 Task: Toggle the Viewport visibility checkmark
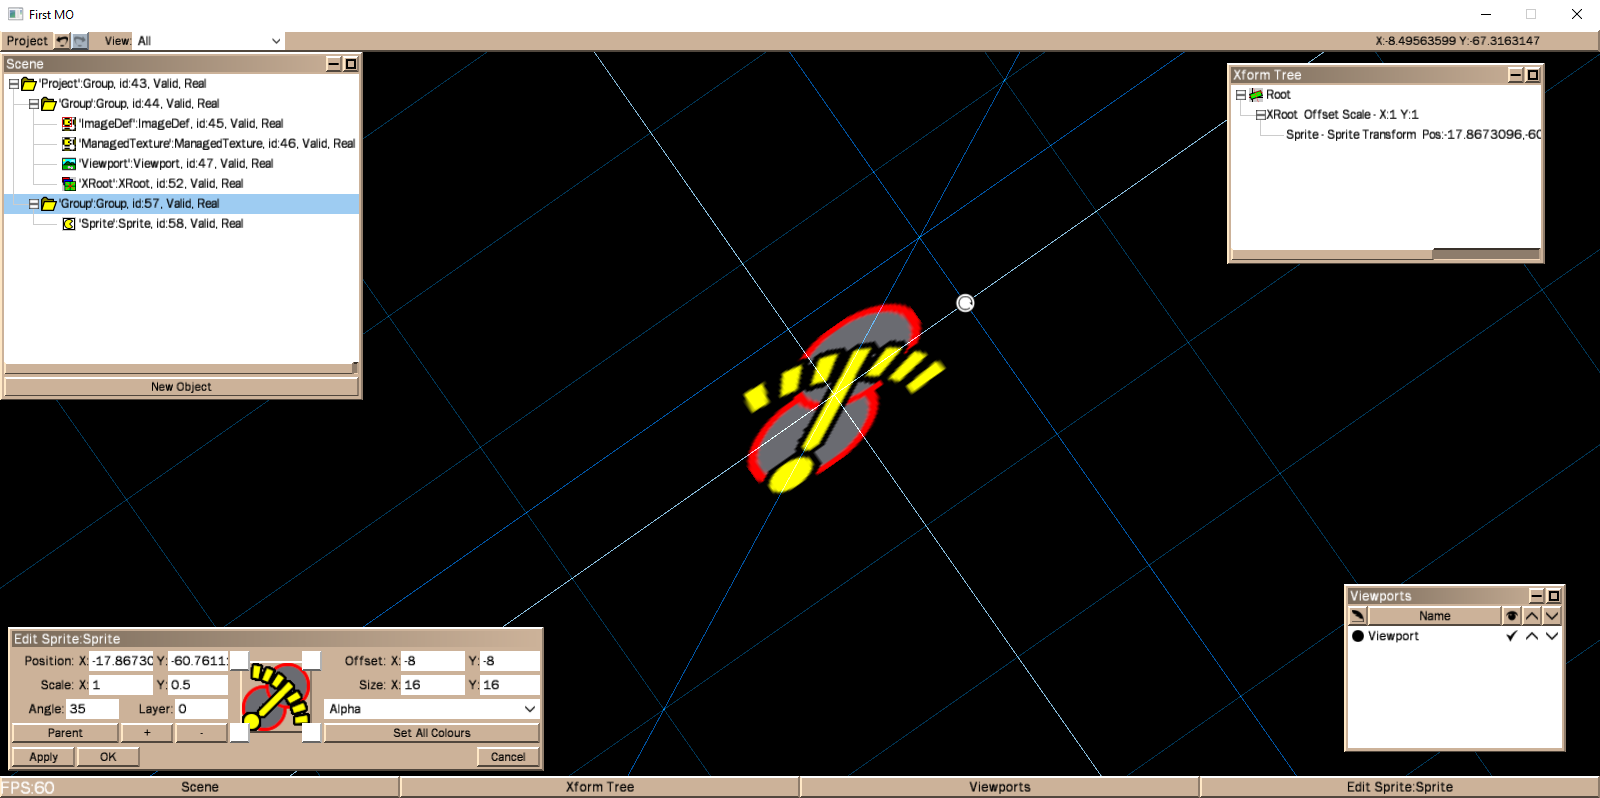(x=1511, y=636)
